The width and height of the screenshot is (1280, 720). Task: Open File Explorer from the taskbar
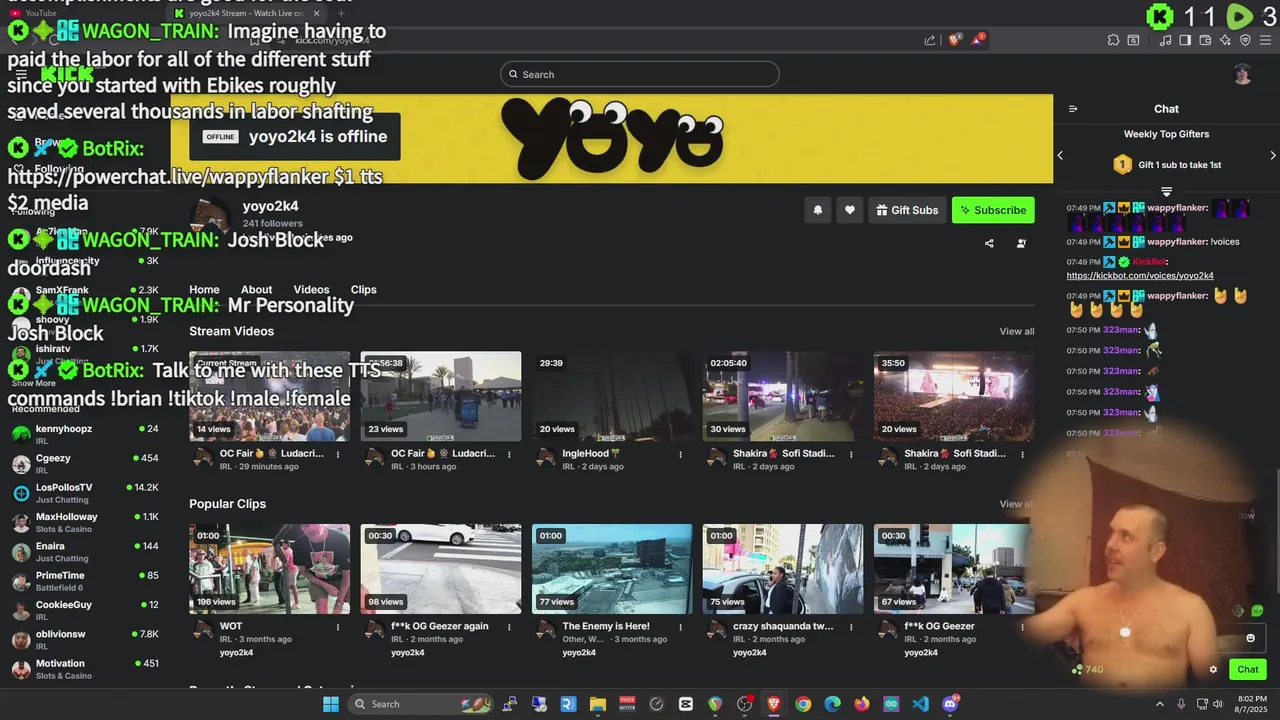click(x=598, y=704)
